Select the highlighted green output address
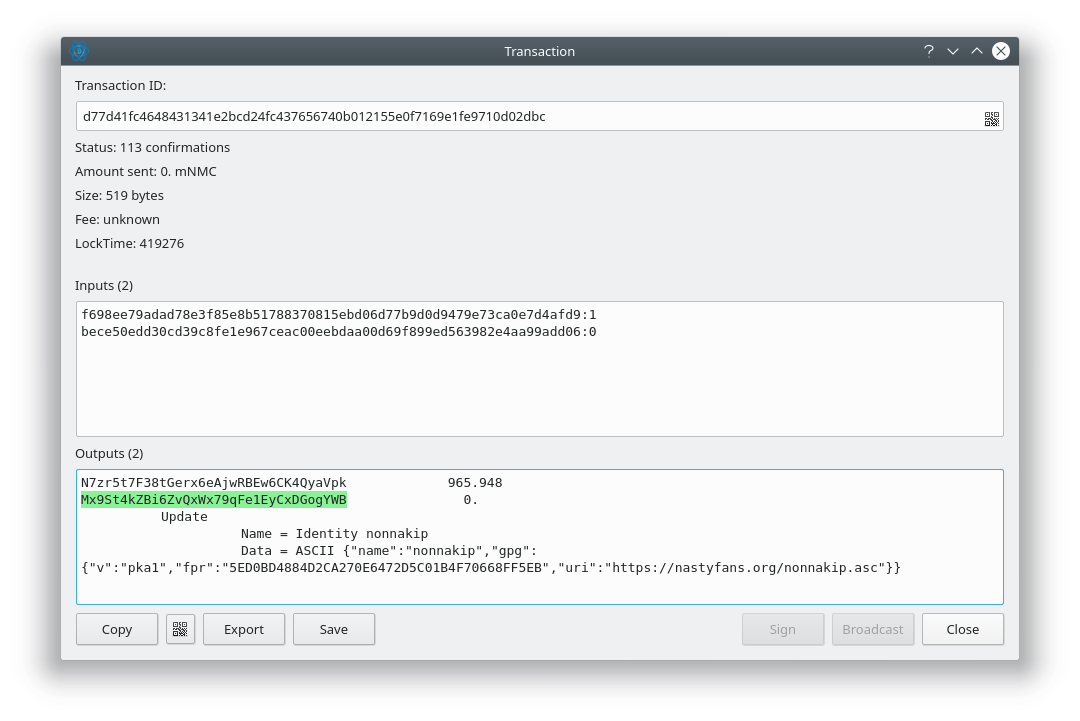This screenshot has width=1080, height=721. (x=213, y=499)
